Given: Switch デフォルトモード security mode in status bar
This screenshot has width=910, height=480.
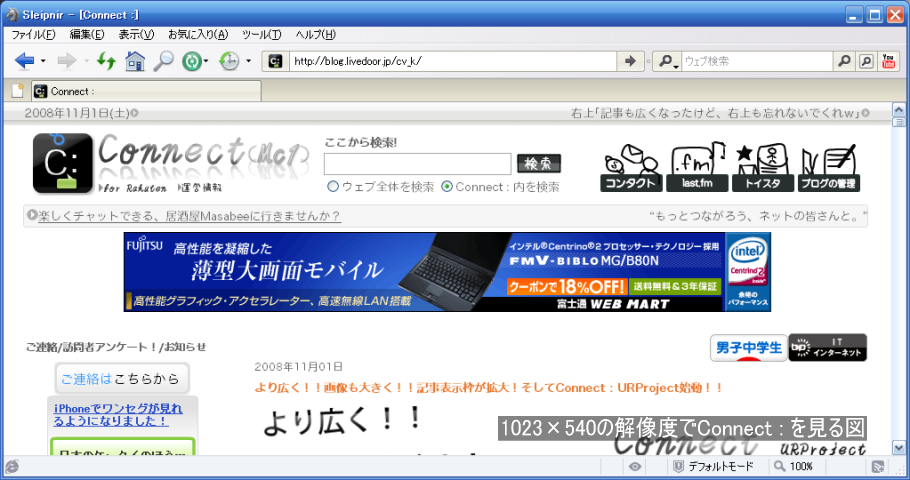Looking at the screenshot, I should click(x=713, y=466).
